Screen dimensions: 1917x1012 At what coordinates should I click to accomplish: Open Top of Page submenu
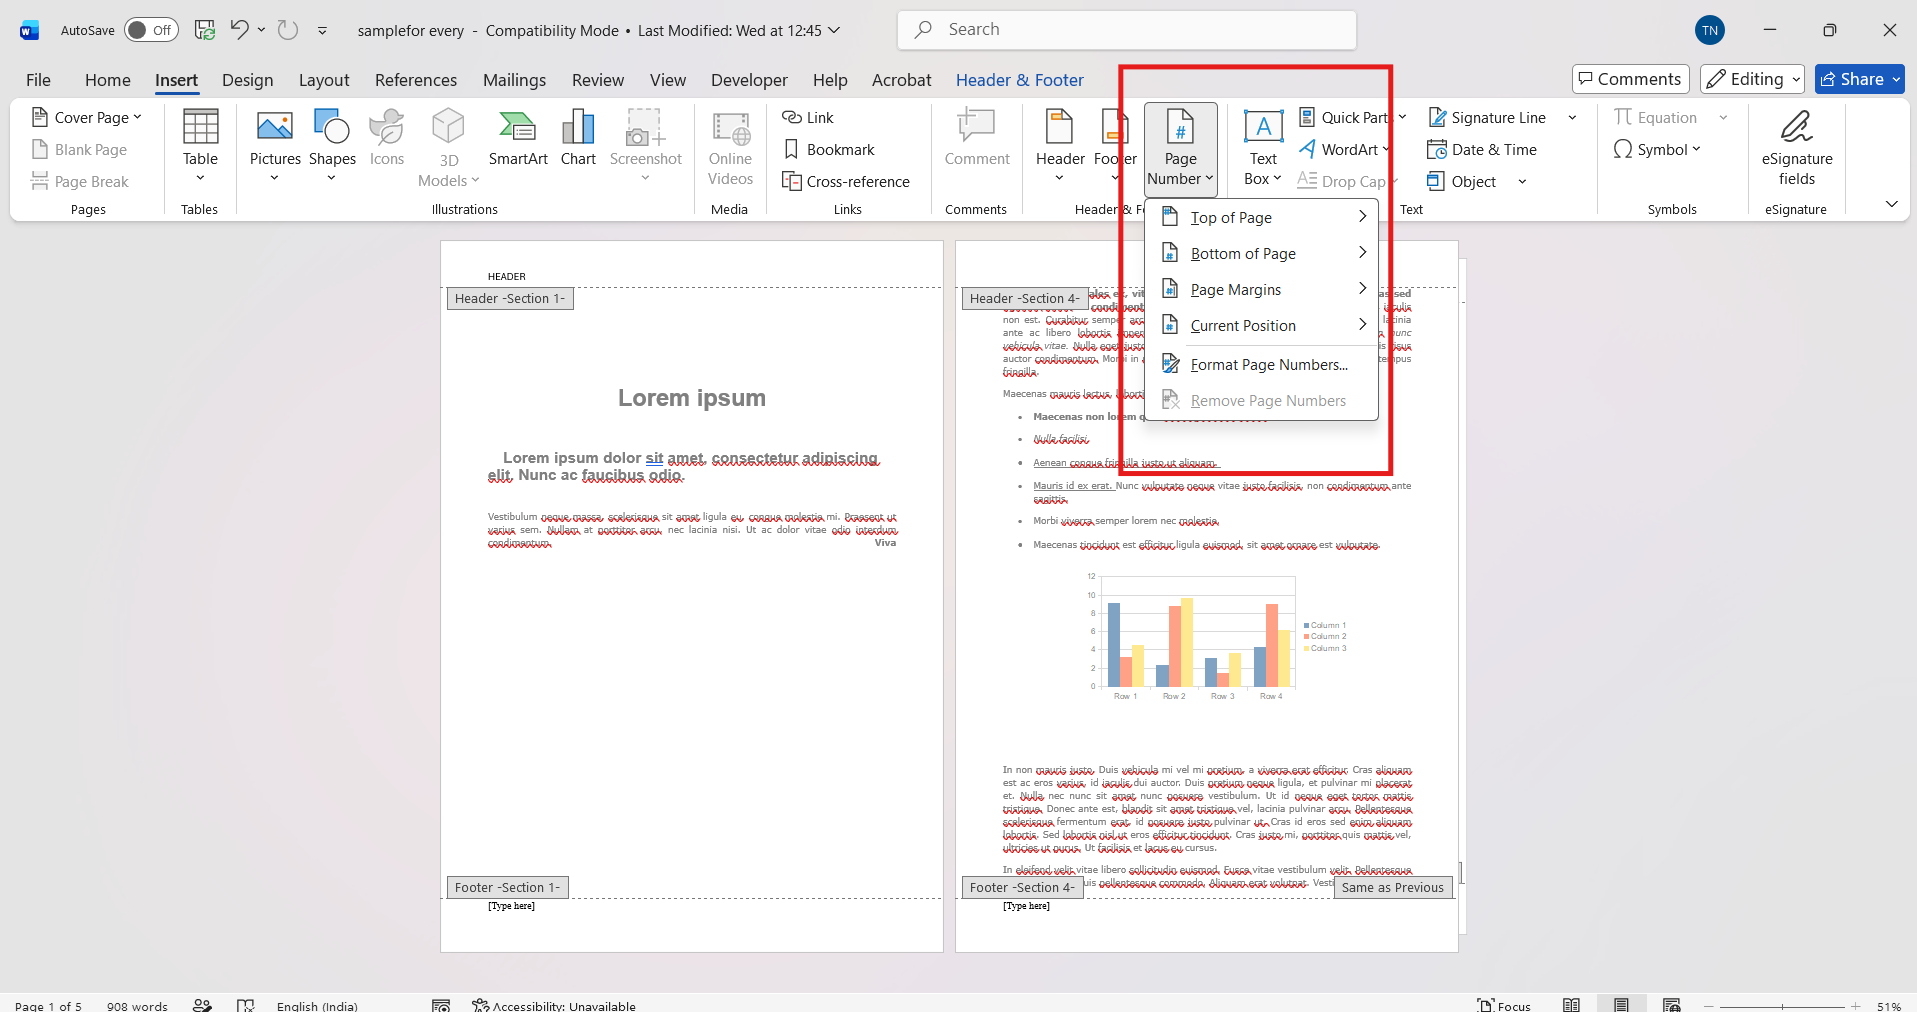pyautogui.click(x=1262, y=217)
